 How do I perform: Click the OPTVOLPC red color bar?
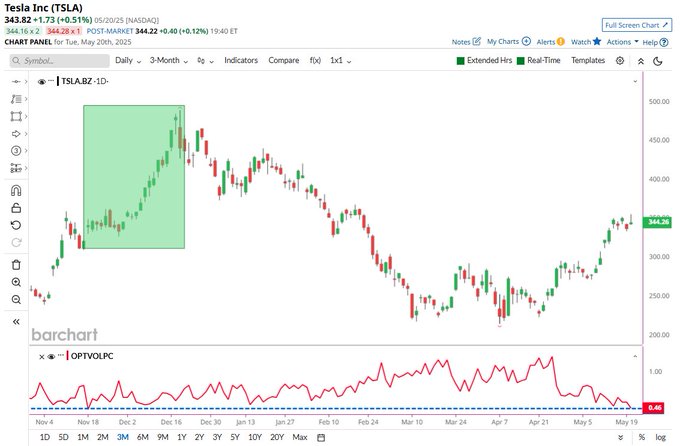[68, 356]
